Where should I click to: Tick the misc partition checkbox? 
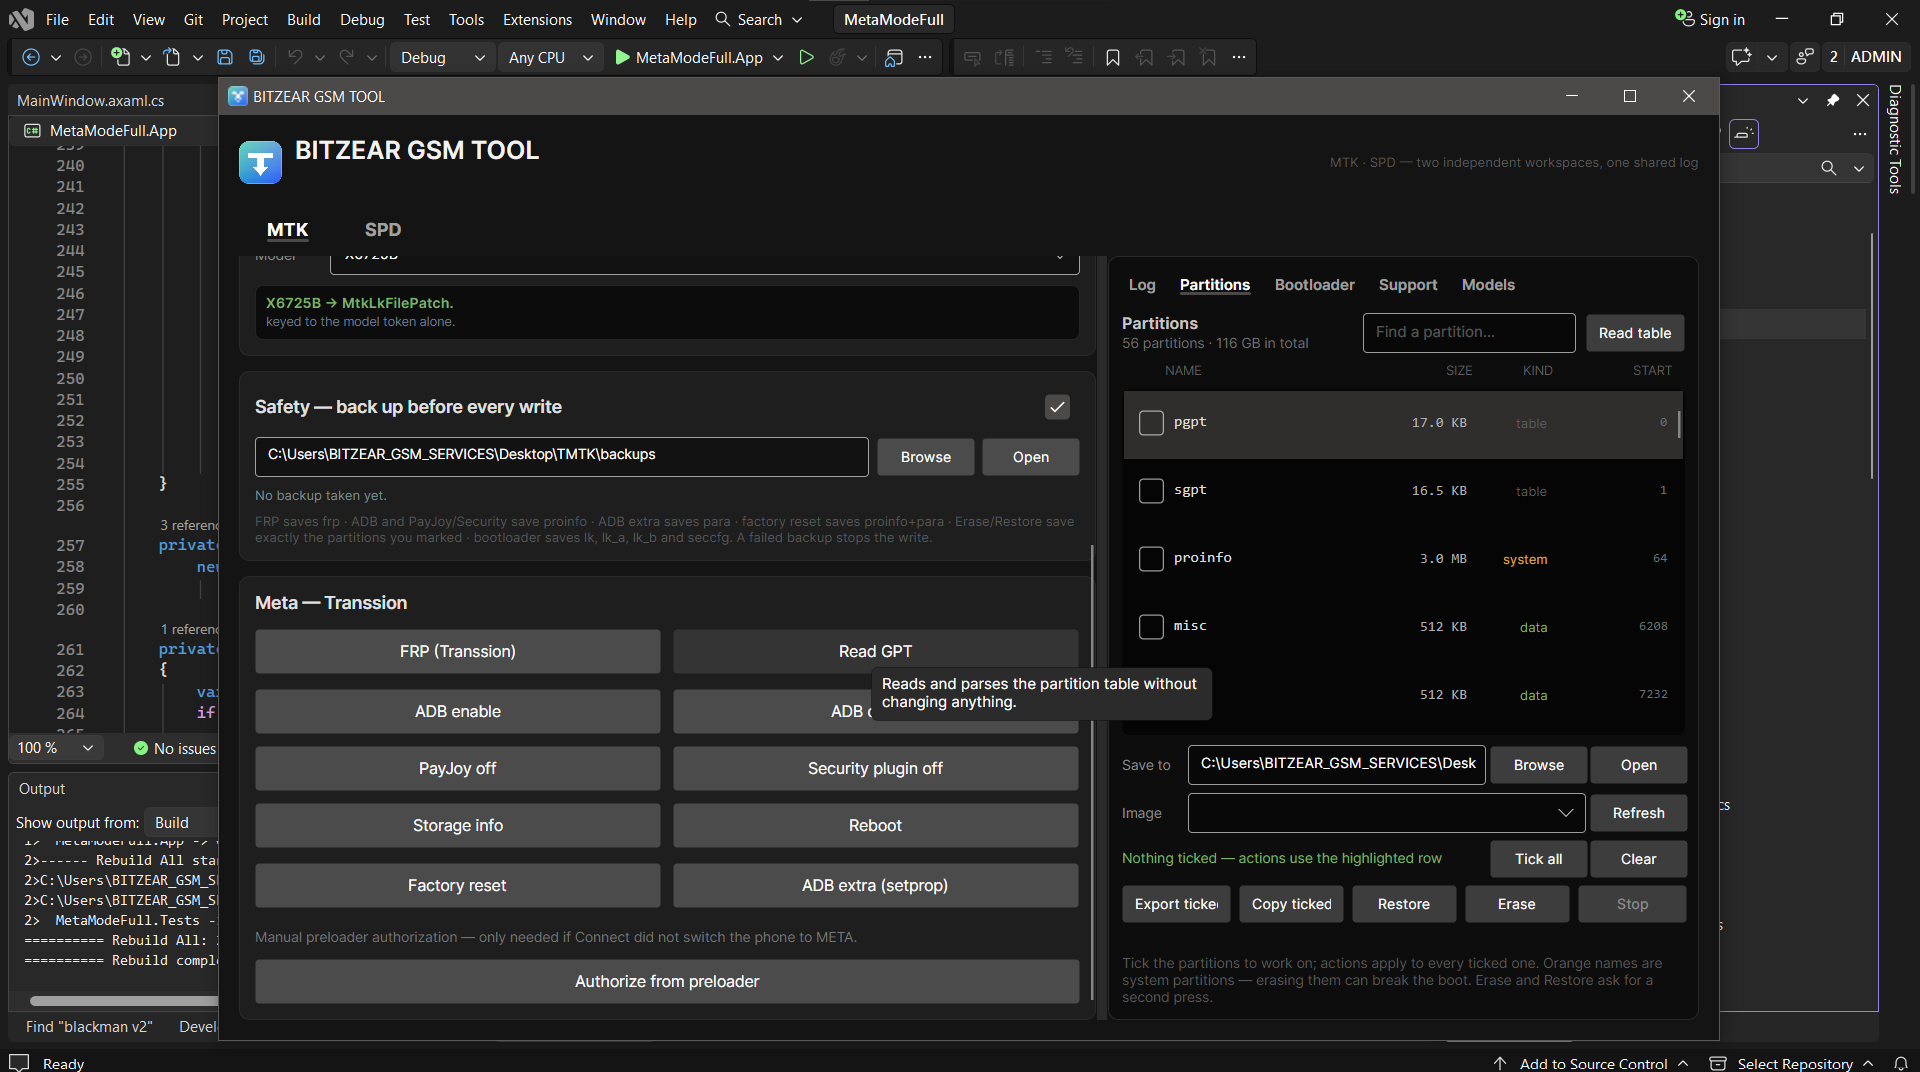(1151, 627)
